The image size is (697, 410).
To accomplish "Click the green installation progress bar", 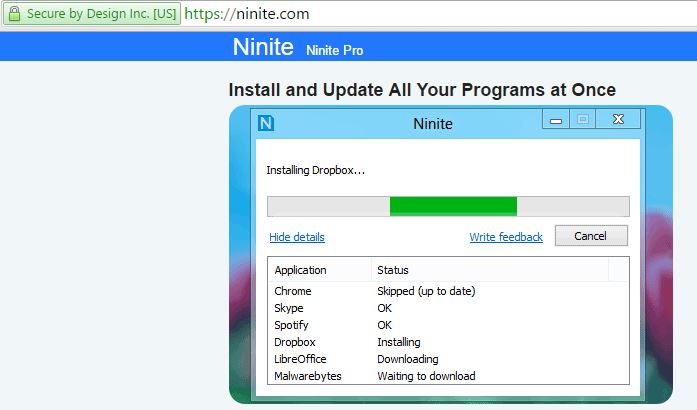I will point(448,206).
